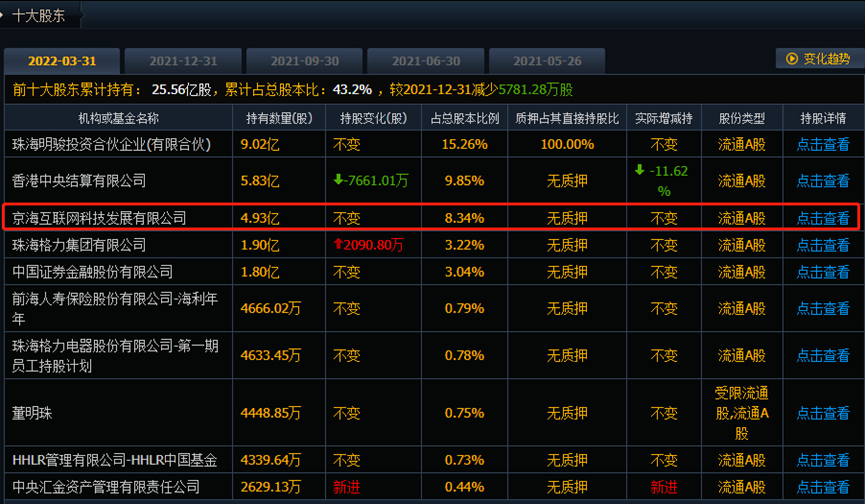The image size is (865, 504).
Task: Click the 实际增减持 column header
Action: pos(664,118)
